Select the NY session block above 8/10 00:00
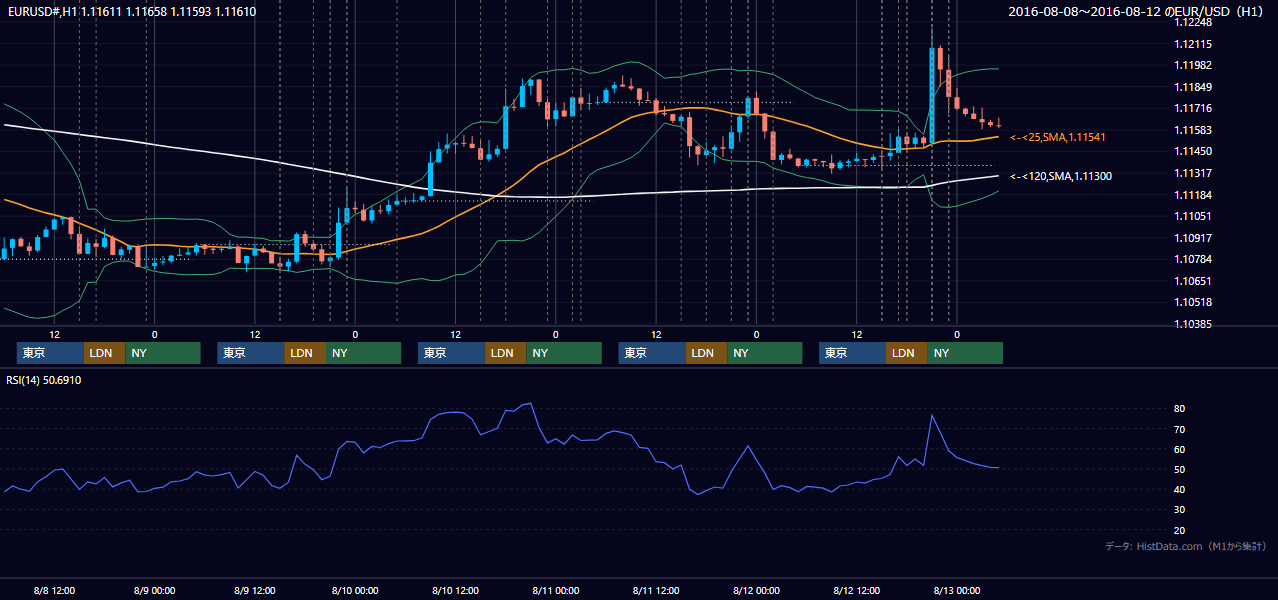 pyautogui.click(x=363, y=353)
